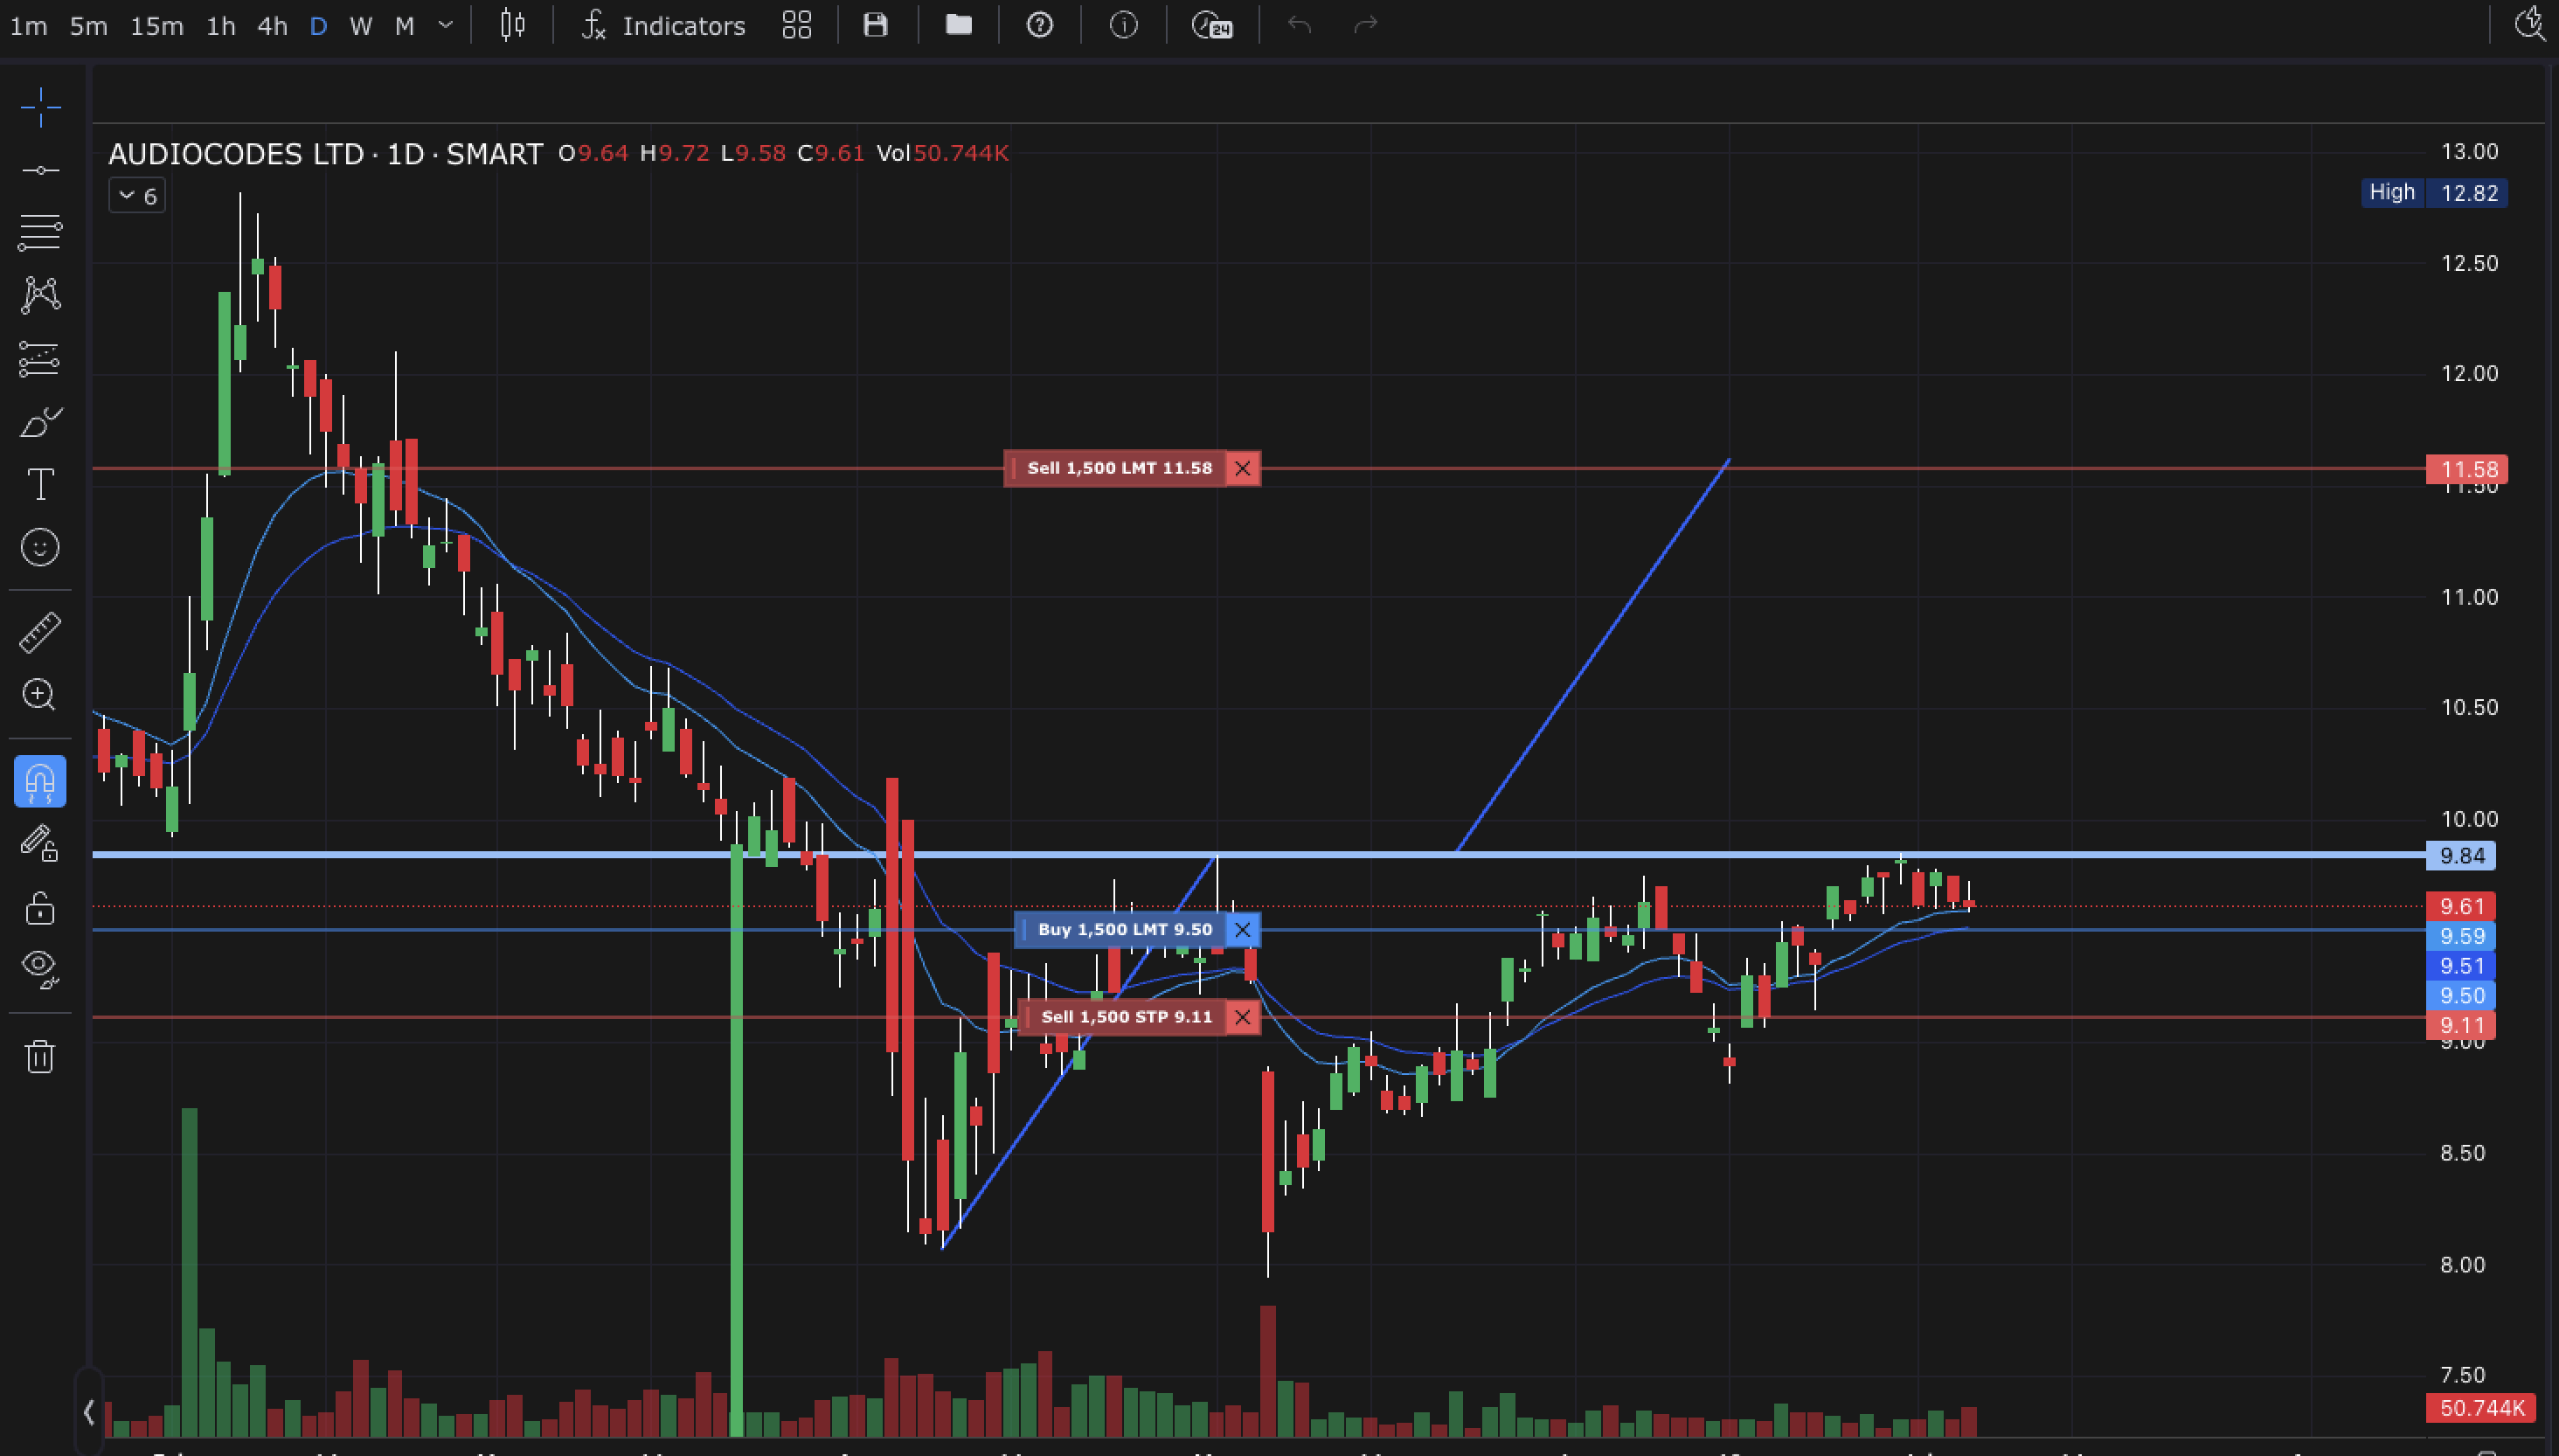
Task: Toggle the magnet snap mode
Action: coord(40,781)
